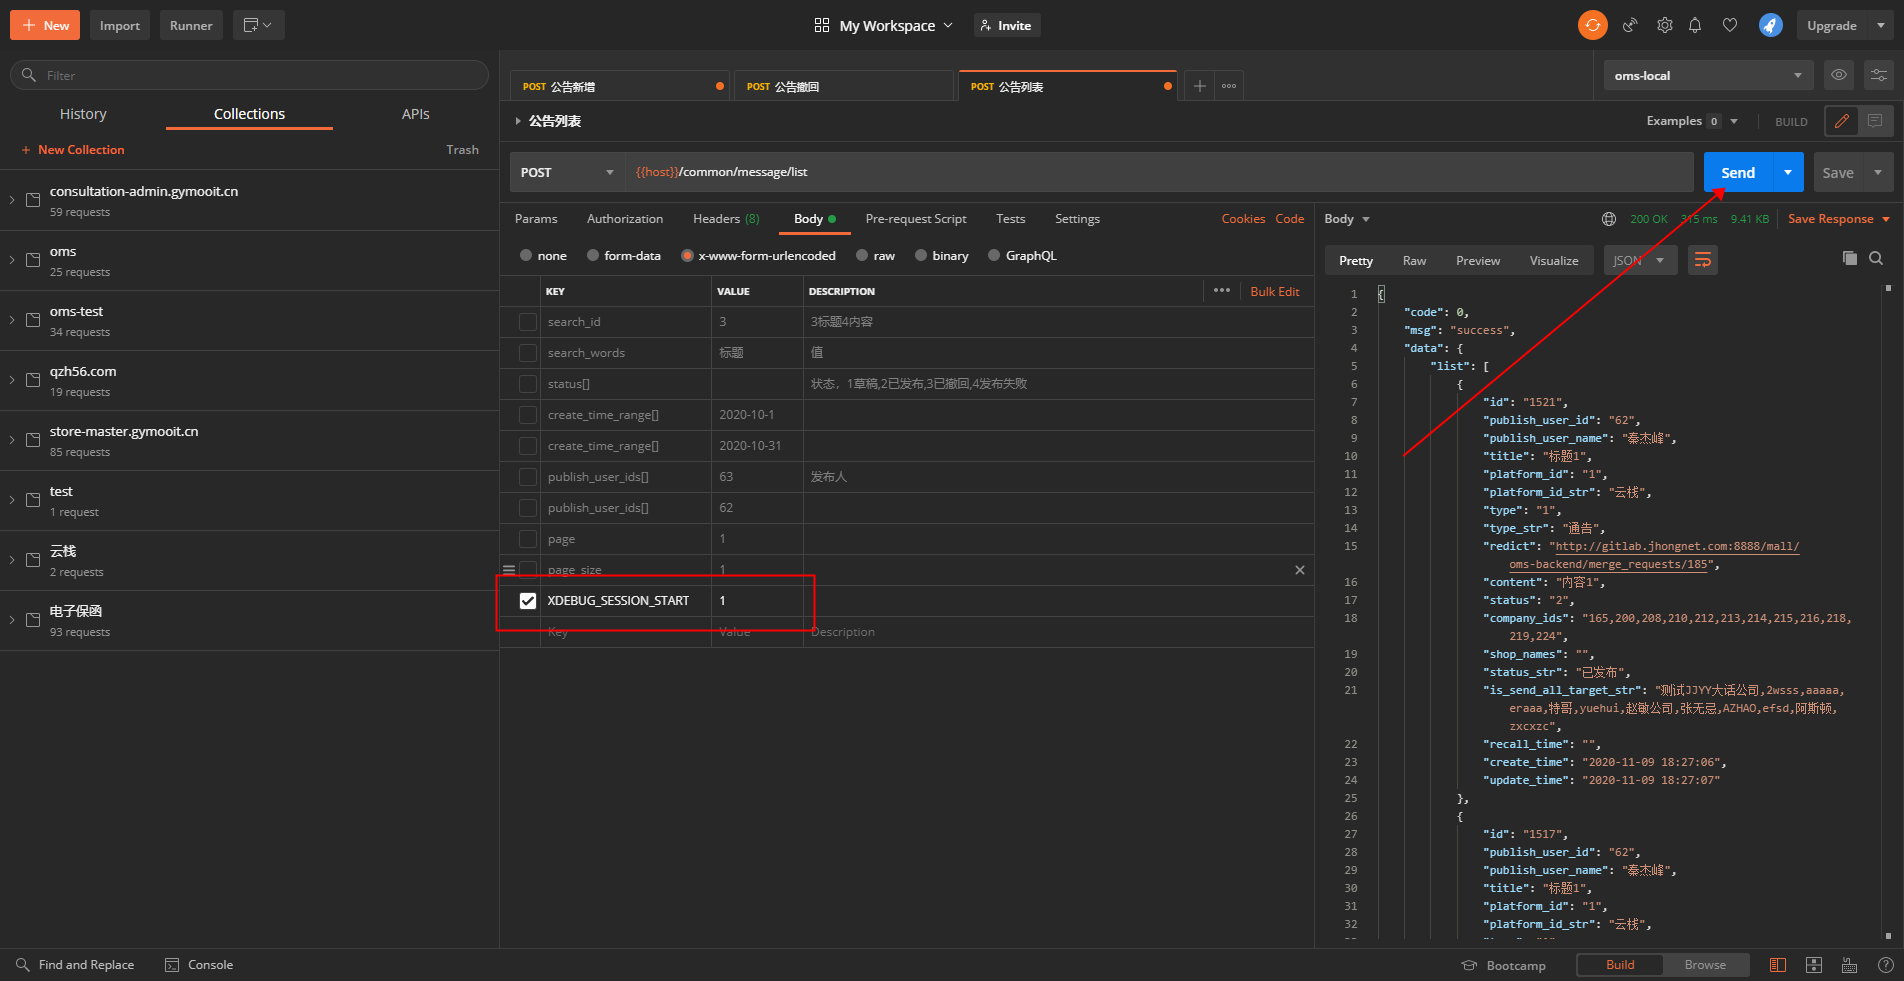Open the body table column options ellipsis
This screenshot has height=981, width=1904.
coord(1221,291)
